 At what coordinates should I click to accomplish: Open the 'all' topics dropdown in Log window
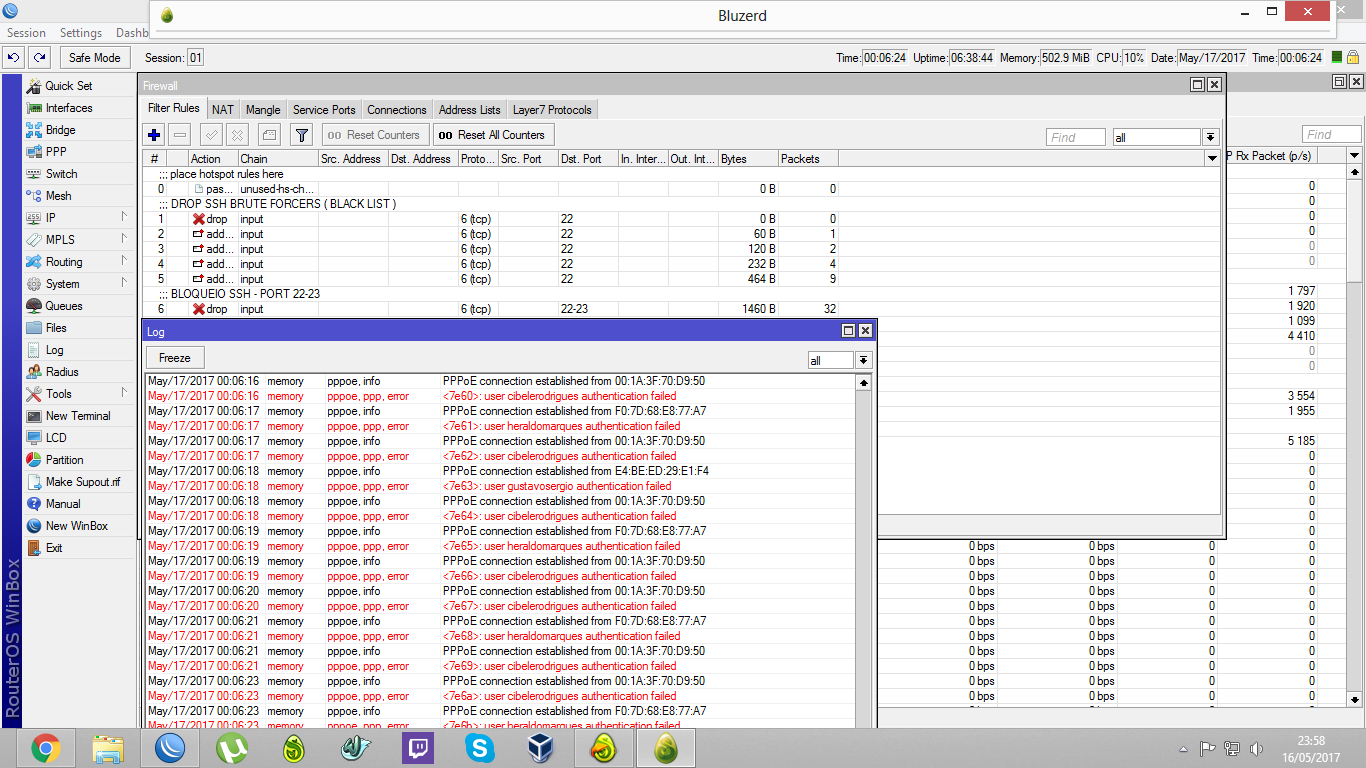click(x=864, y=360)
